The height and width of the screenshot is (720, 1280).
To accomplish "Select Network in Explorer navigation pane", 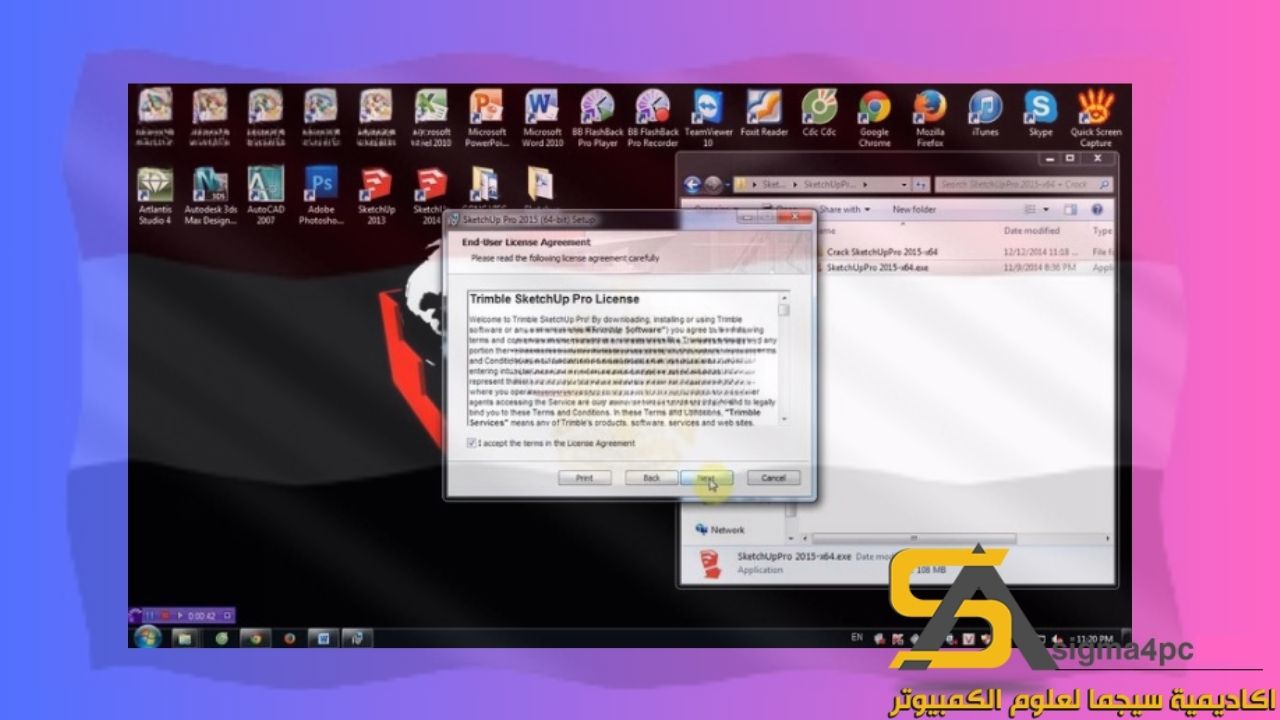I will point(719,529).
